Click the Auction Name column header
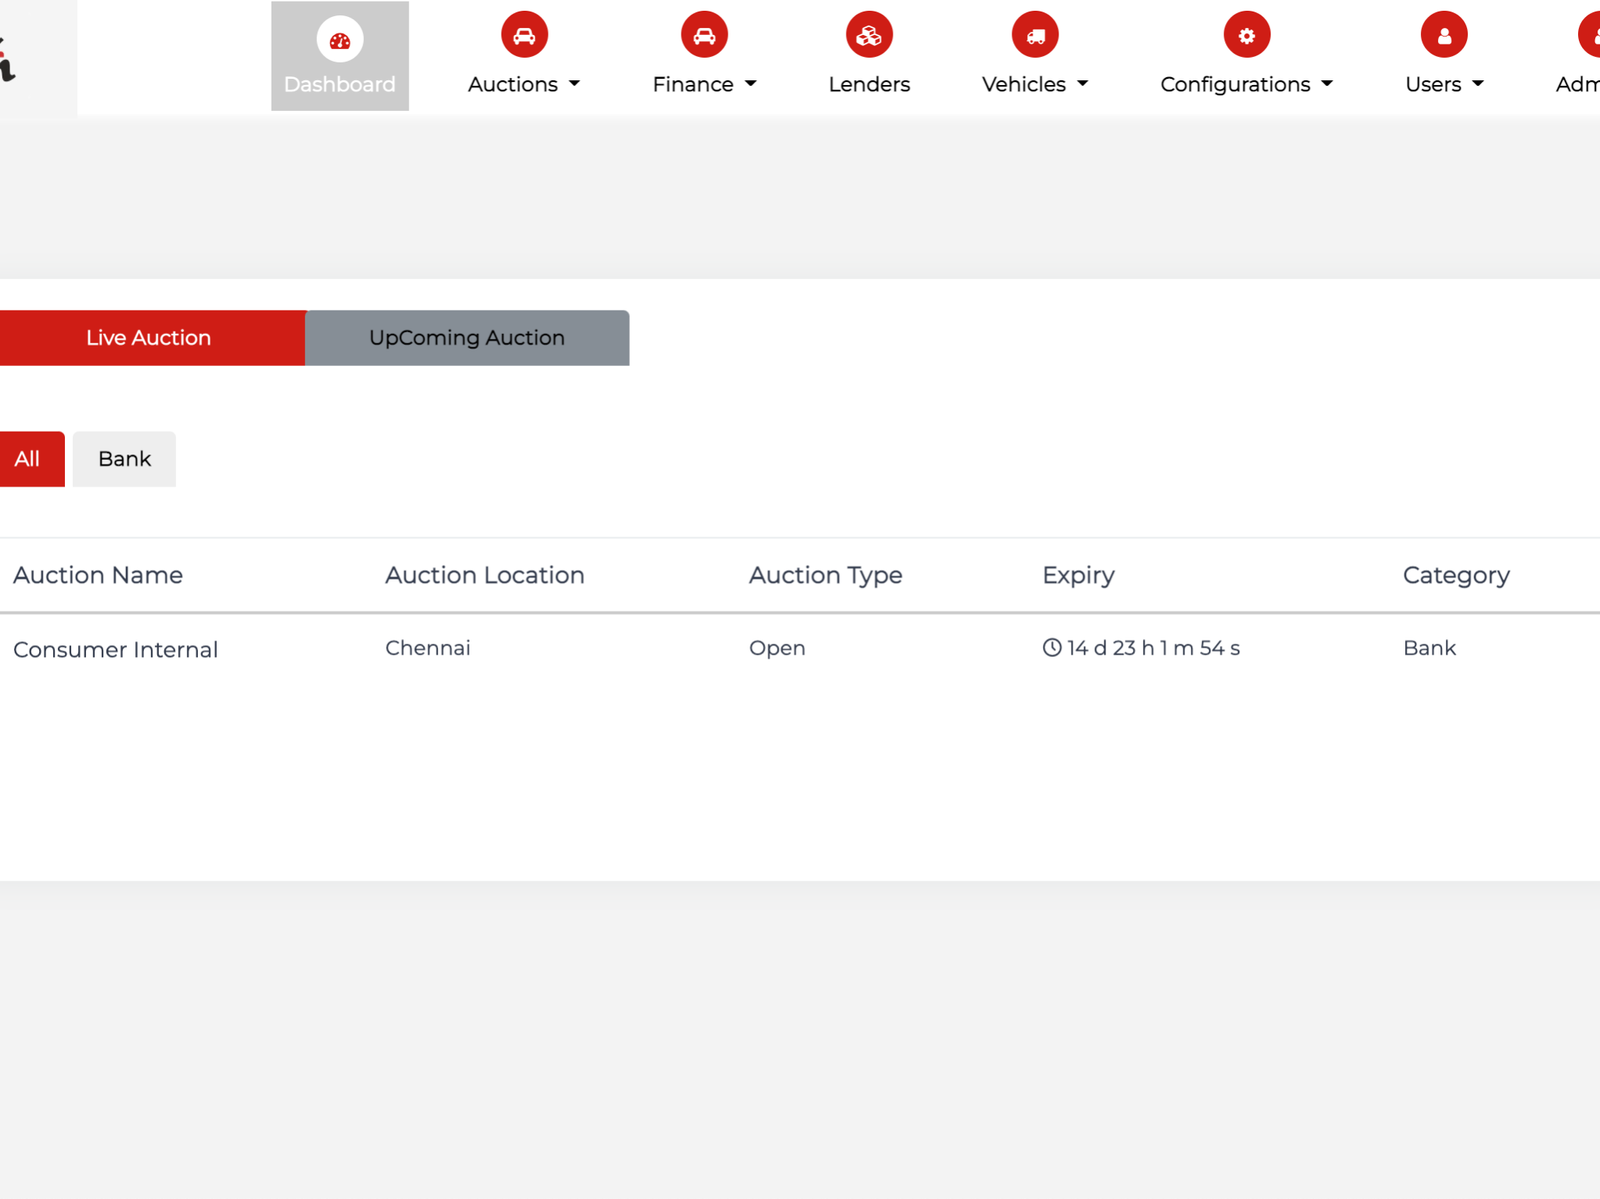Viewport: 1600px width, 1199px height. [98, 575]
